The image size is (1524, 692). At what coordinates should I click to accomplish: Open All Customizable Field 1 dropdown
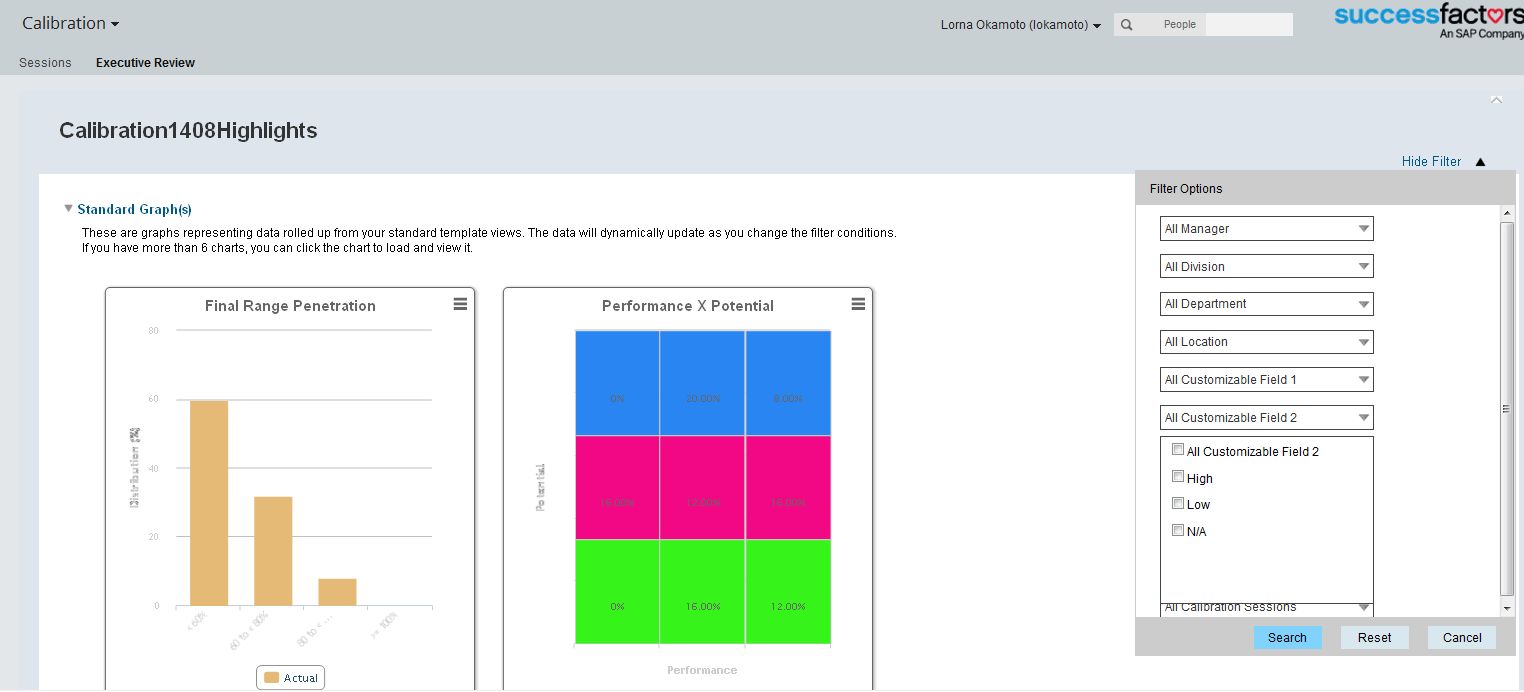click(1266, 380)
